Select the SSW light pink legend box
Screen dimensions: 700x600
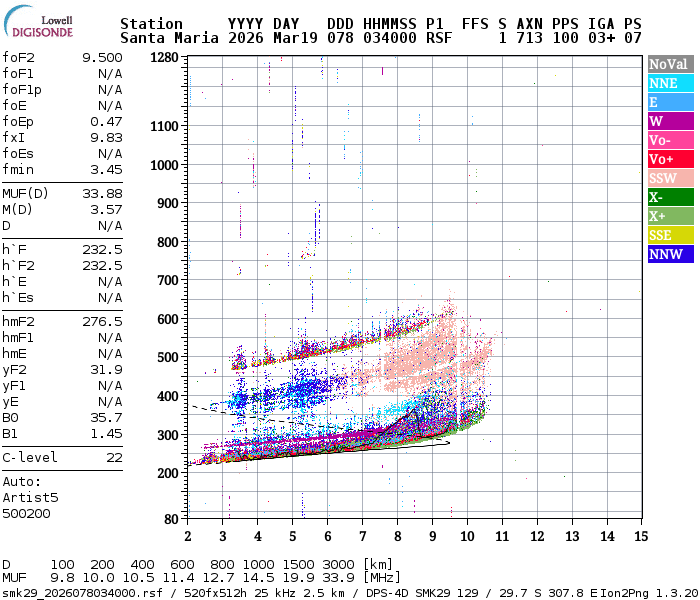668,179
